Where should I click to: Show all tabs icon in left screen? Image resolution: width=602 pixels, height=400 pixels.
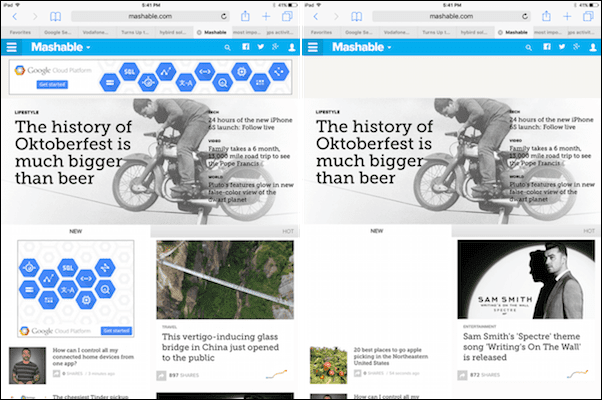point(287,16)
